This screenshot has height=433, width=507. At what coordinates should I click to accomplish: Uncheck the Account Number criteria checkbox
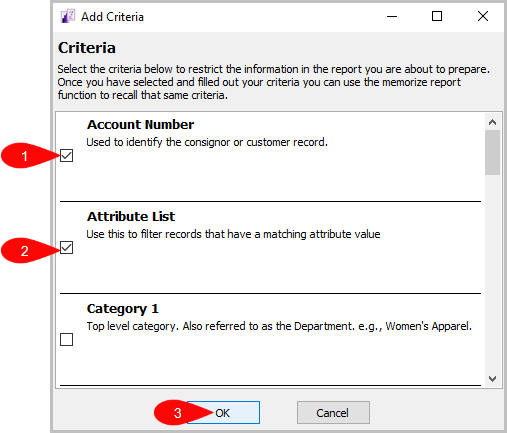[x=66, y=156]
